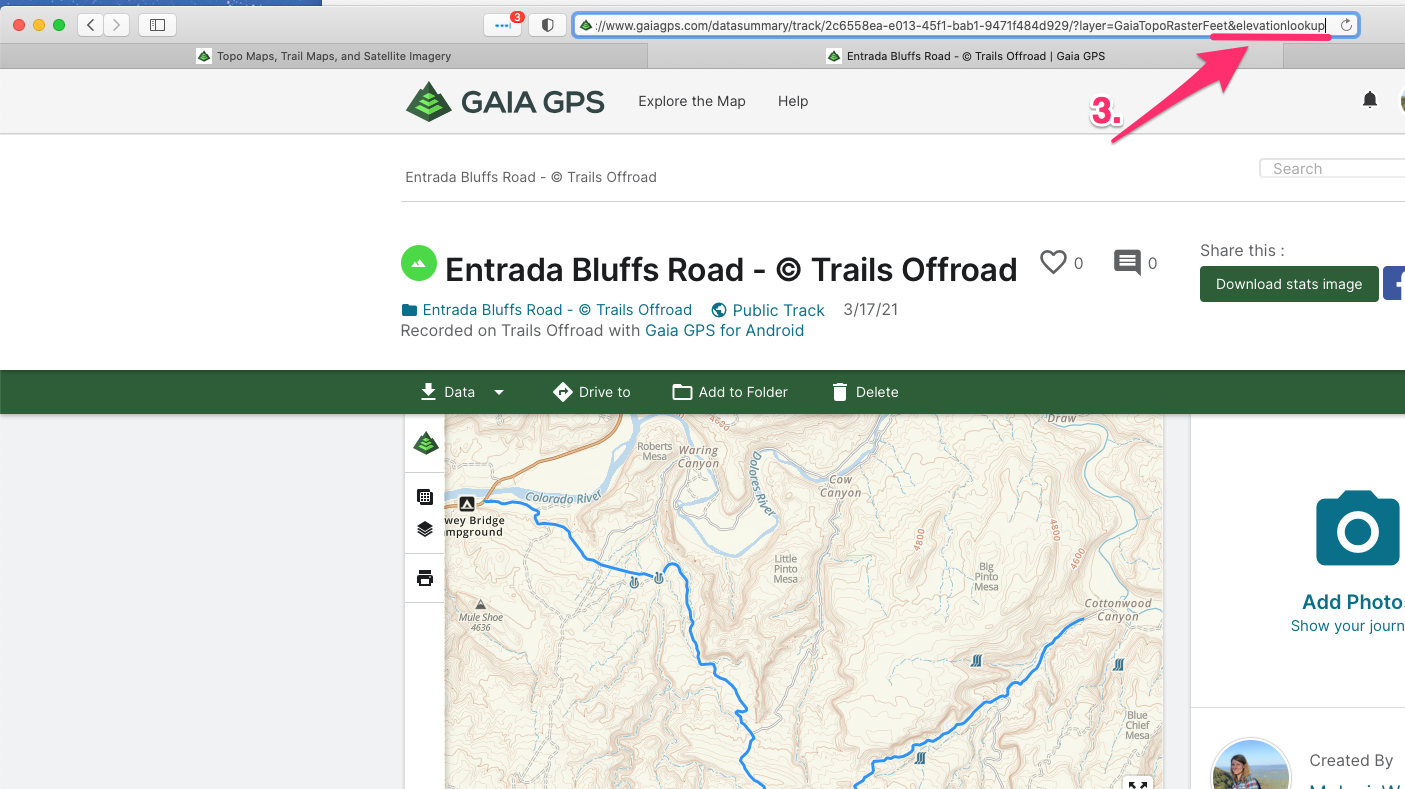
Task: Click the Drive to button
Action: tap(592, 392)
